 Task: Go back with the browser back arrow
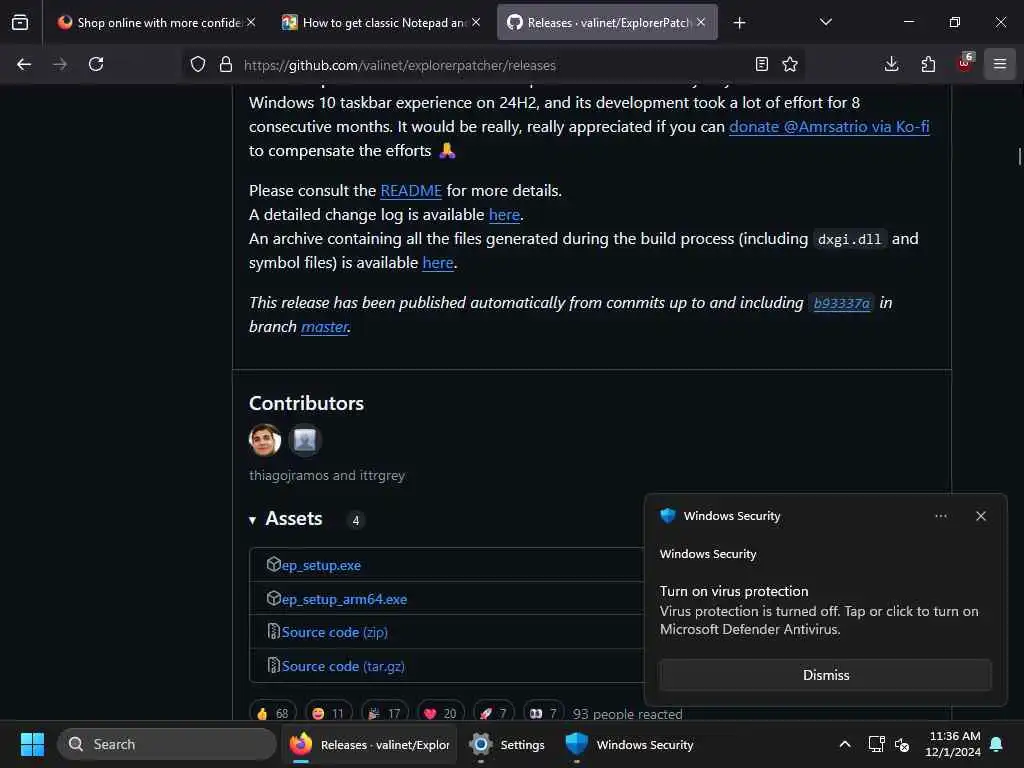(x=24, y=64)
